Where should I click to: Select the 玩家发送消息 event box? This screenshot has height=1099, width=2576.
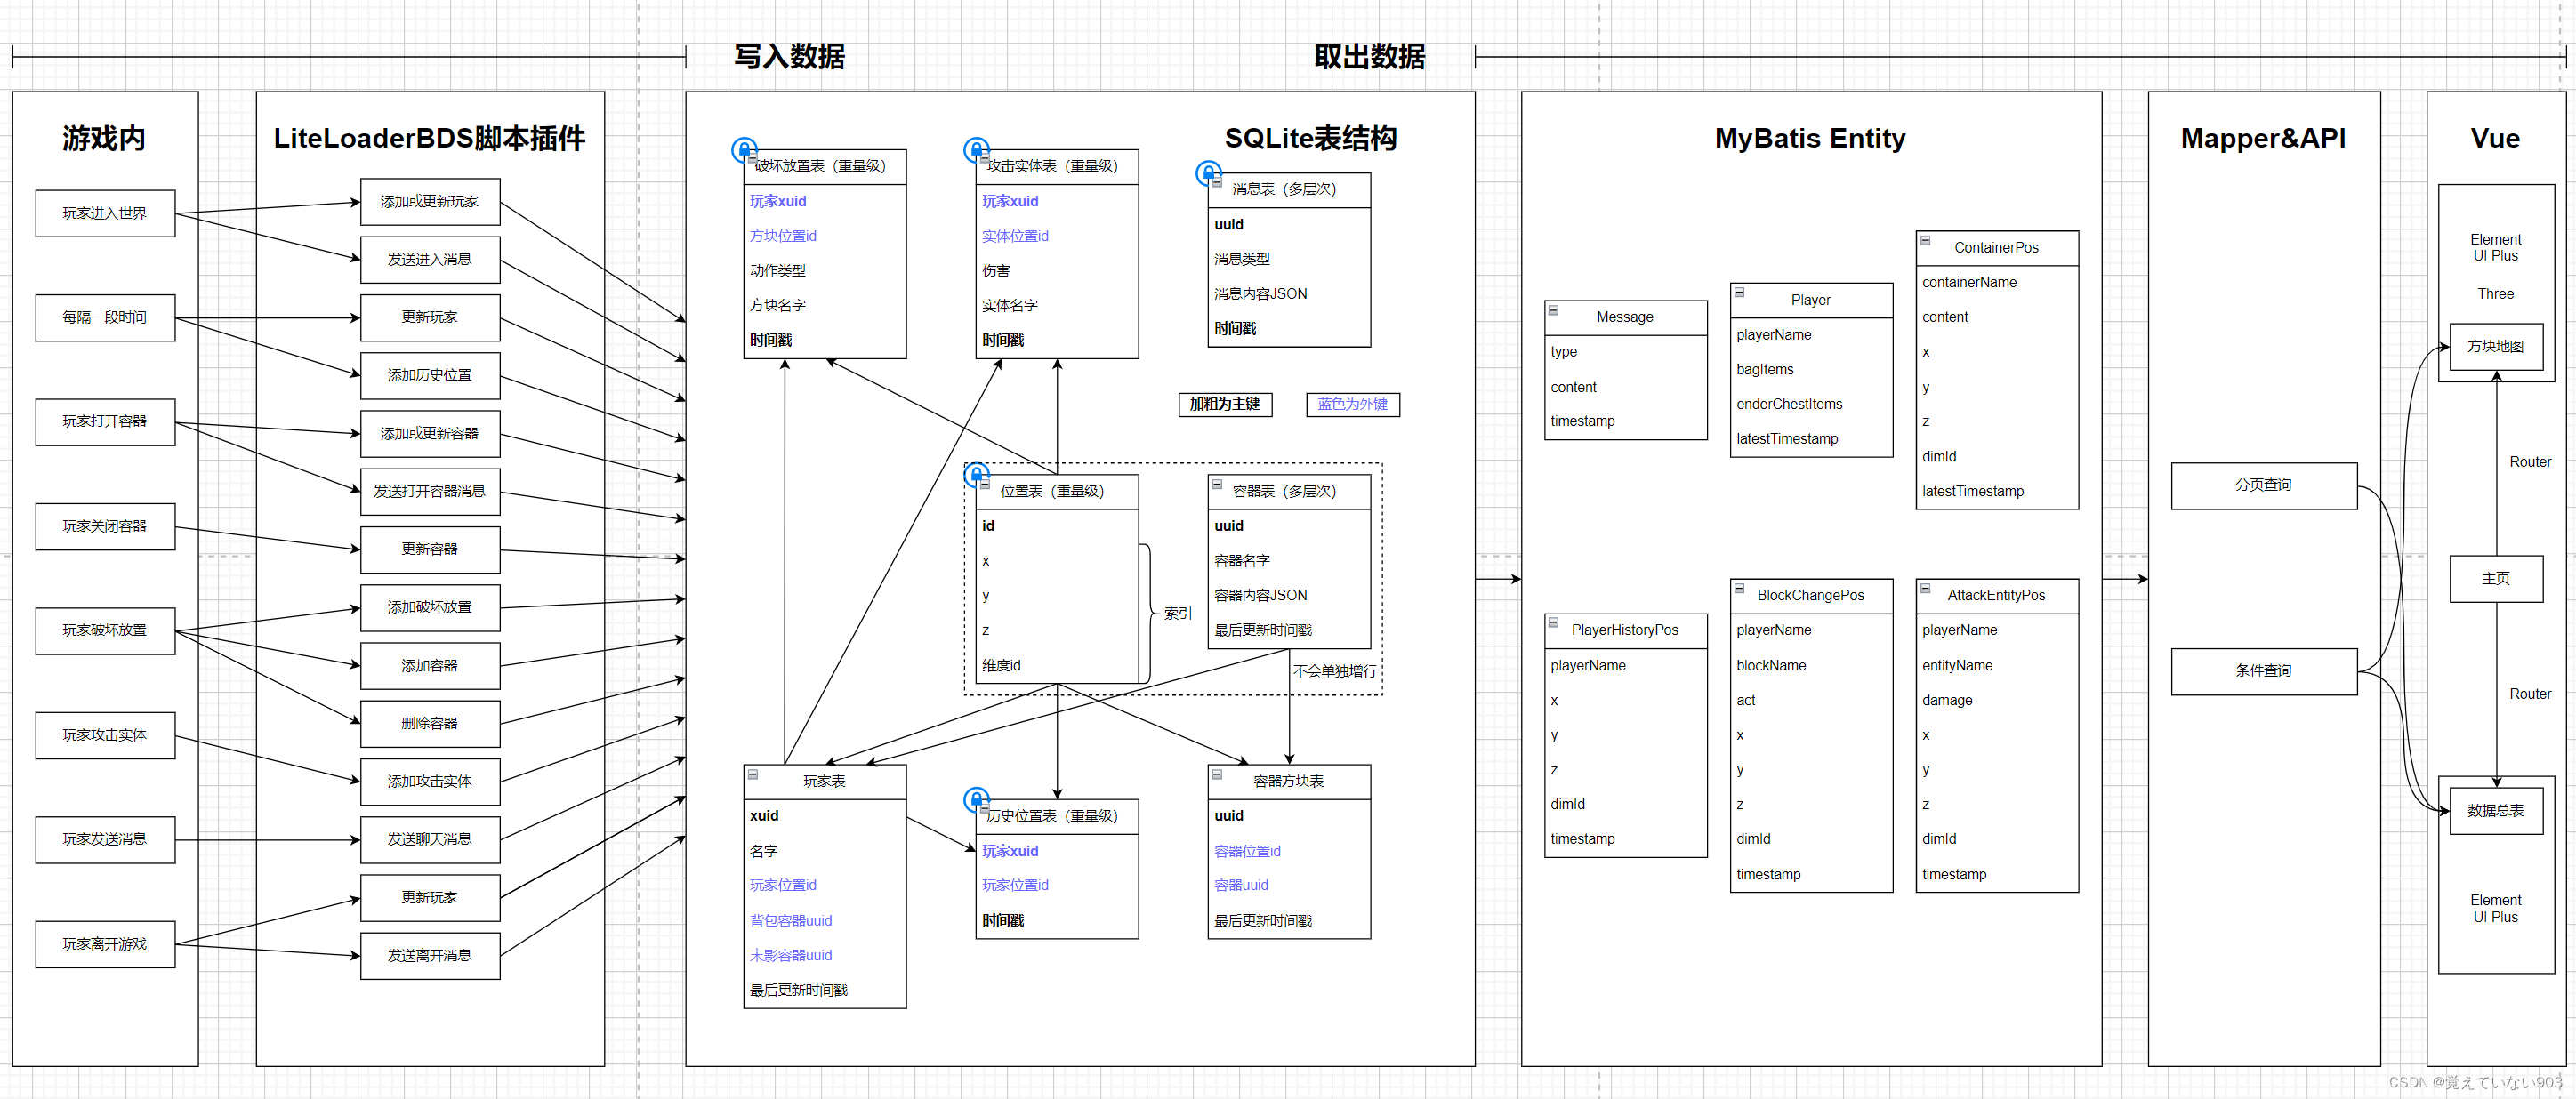105,839
